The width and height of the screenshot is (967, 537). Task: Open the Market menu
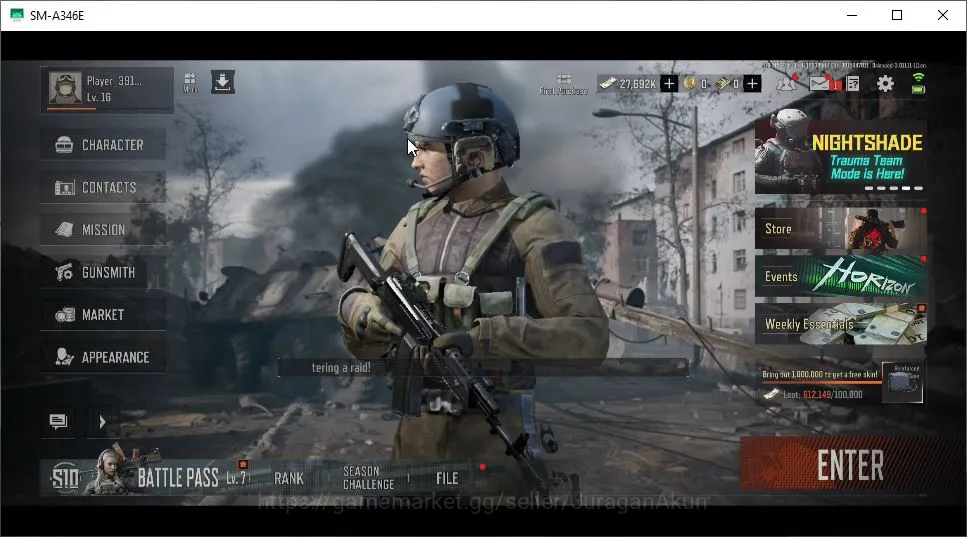103,315
